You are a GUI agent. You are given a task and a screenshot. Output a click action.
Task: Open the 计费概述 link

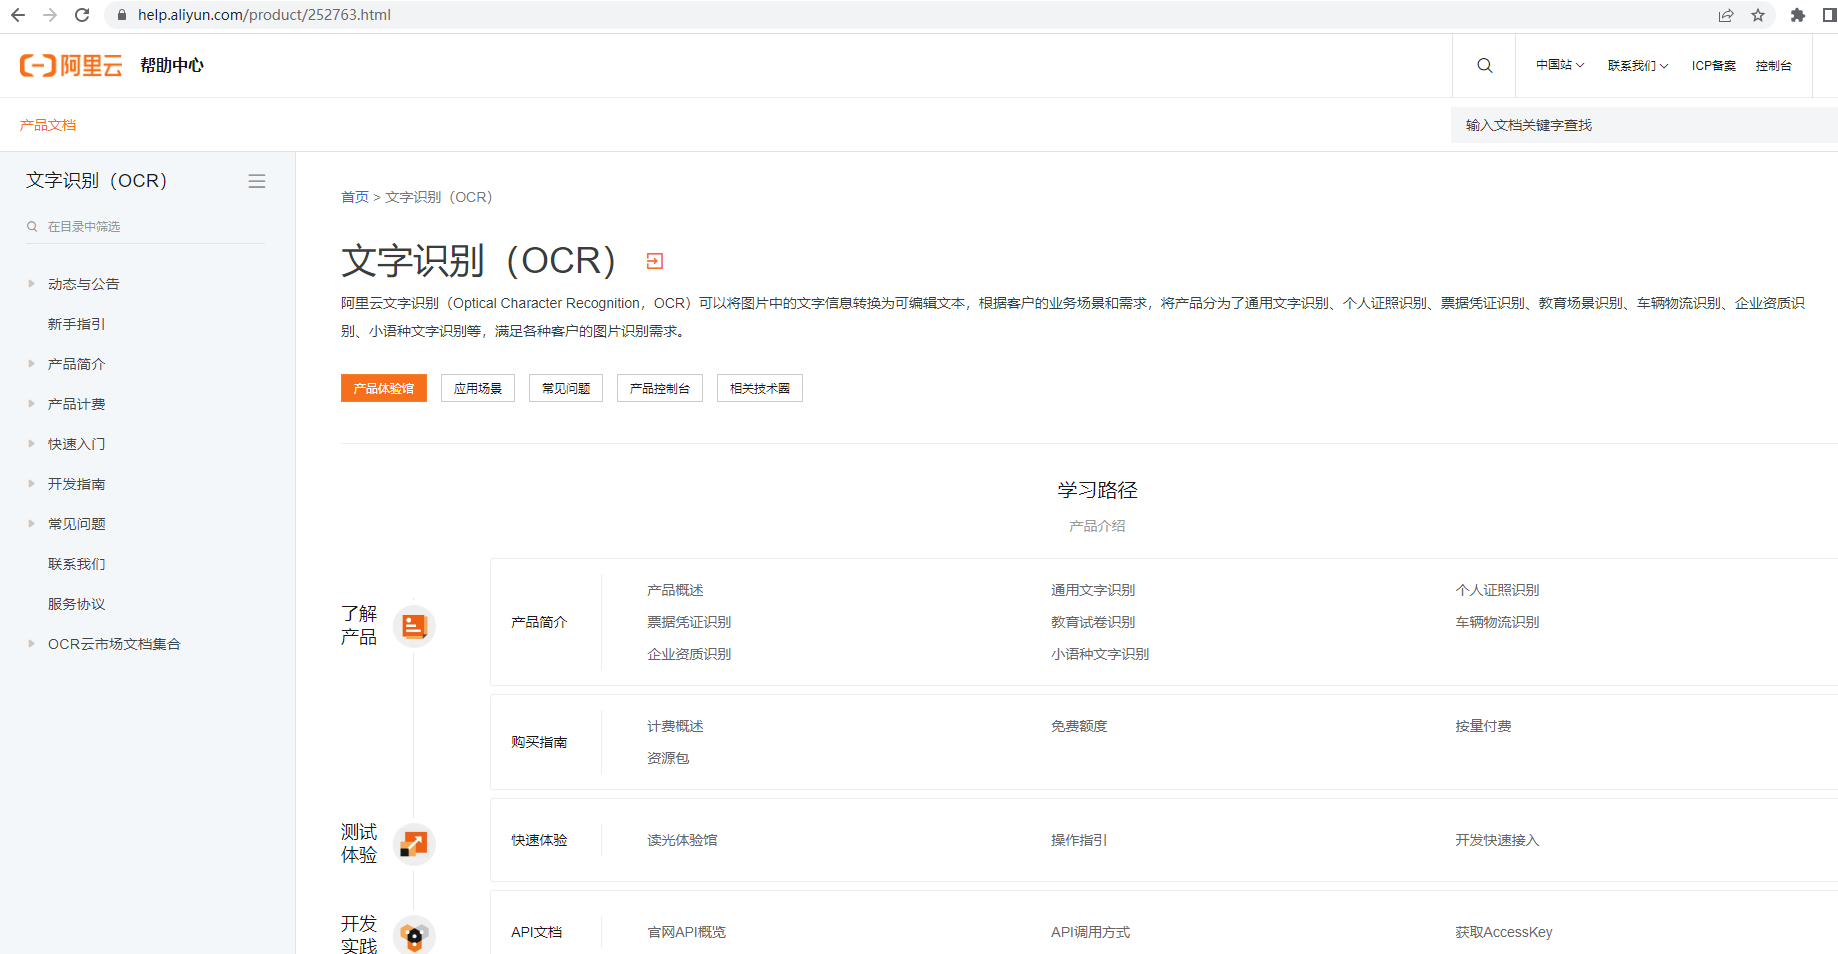[675, 726]
